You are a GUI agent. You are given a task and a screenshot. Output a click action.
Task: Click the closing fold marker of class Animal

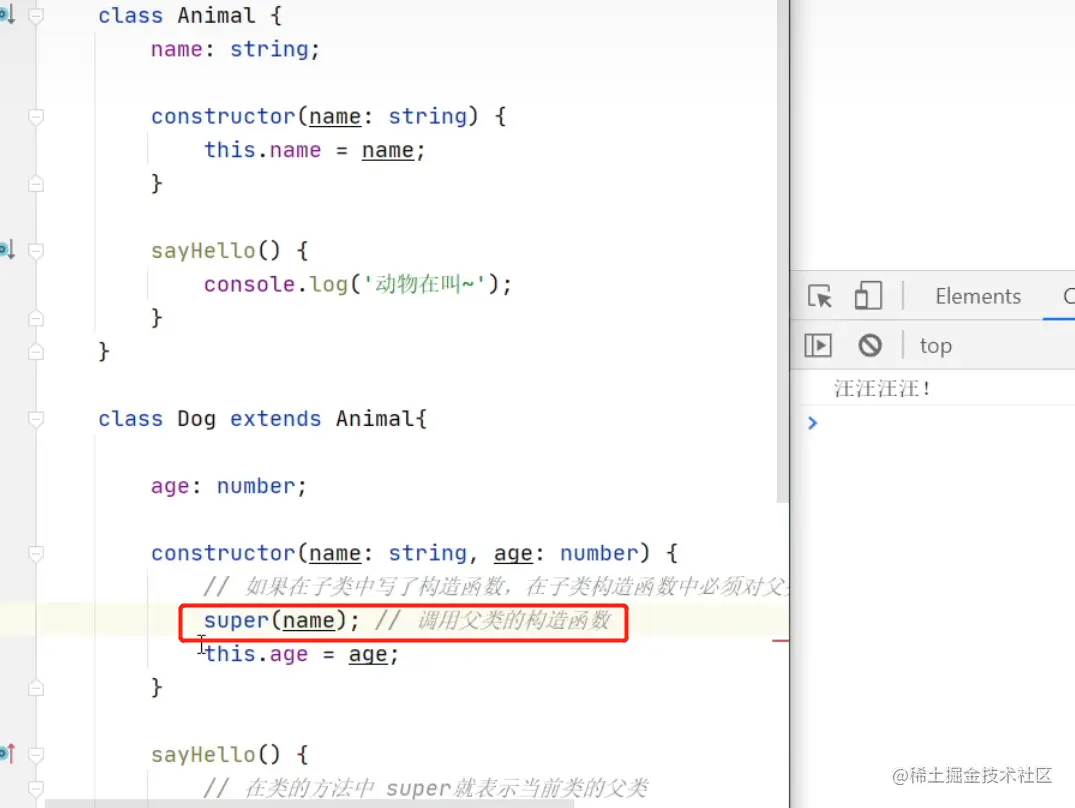(36, 352)
